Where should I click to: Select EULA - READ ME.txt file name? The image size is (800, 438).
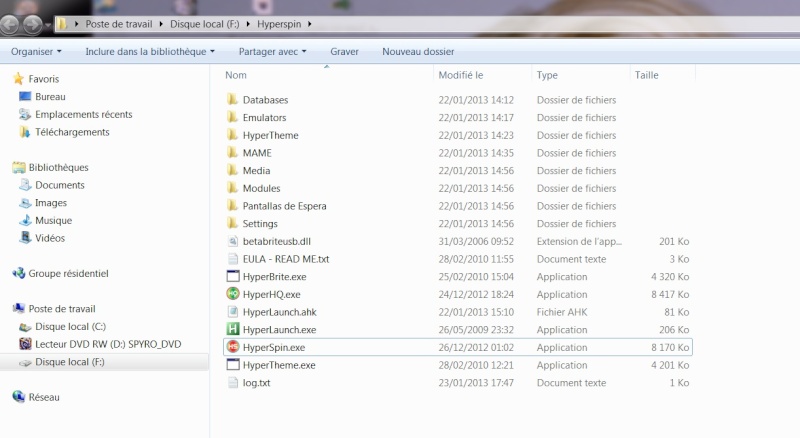286,259
